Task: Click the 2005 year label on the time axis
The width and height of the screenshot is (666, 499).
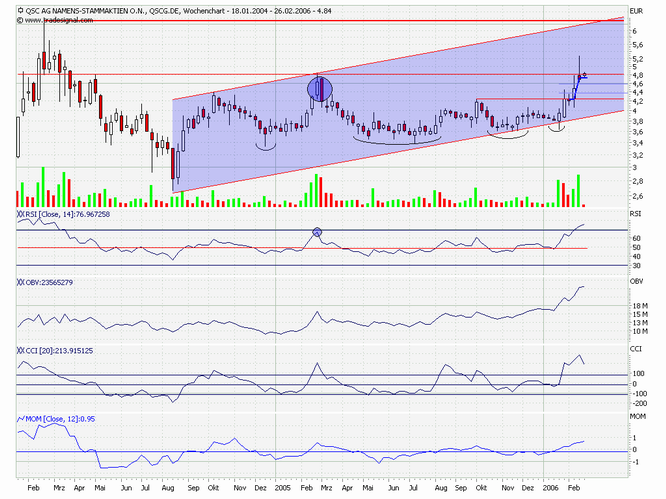Action: tap(283, 488)
